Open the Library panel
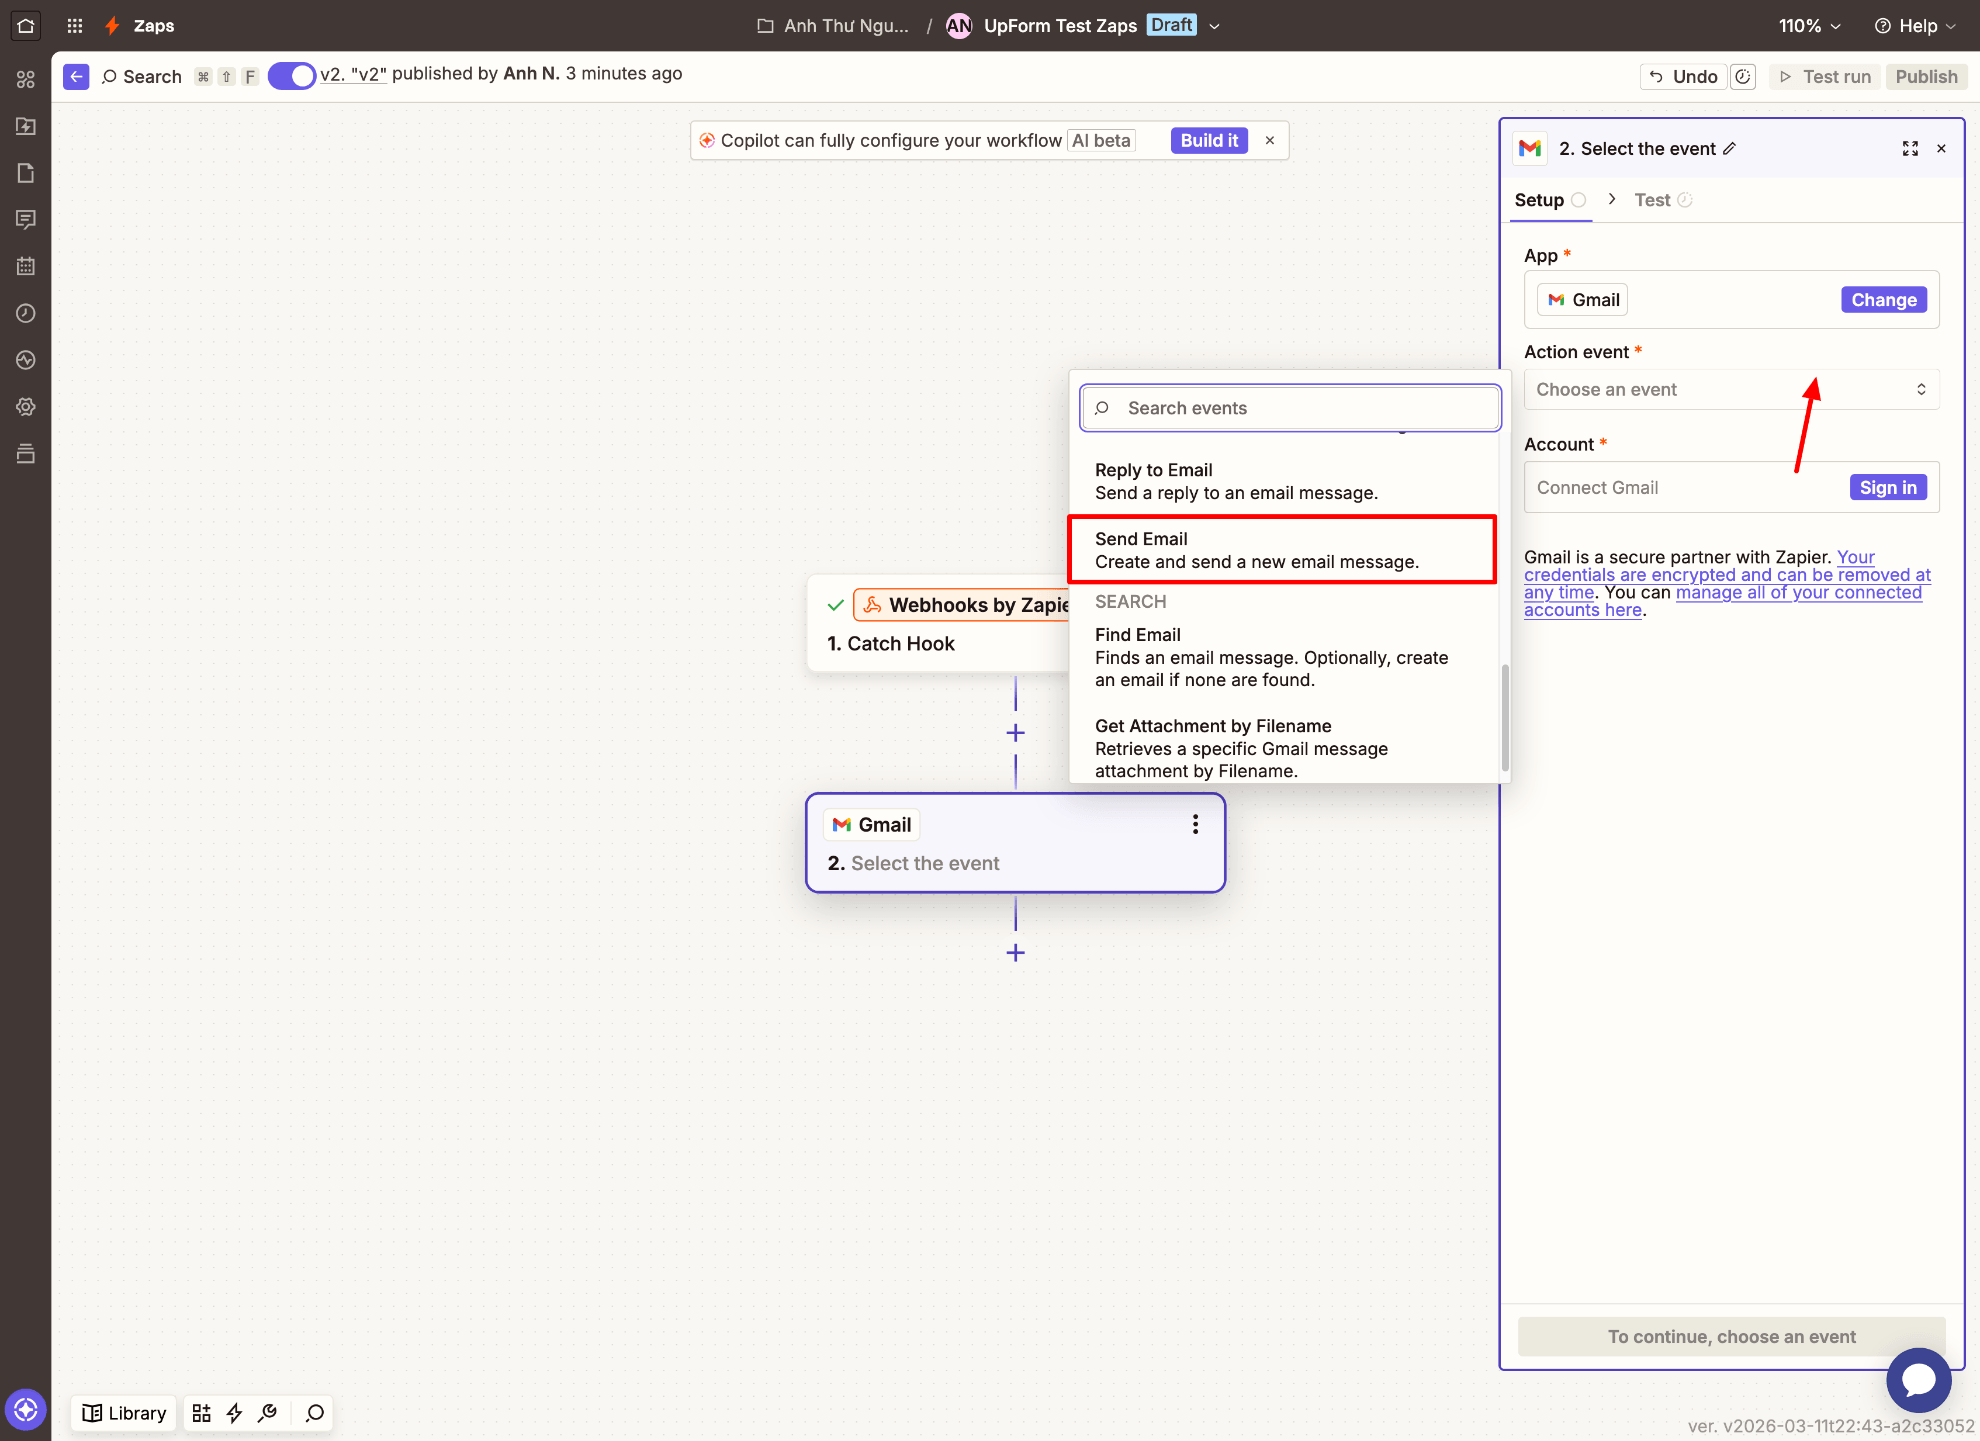Viewport: 1980px width, 1441px height. (x=124, y=1413)
